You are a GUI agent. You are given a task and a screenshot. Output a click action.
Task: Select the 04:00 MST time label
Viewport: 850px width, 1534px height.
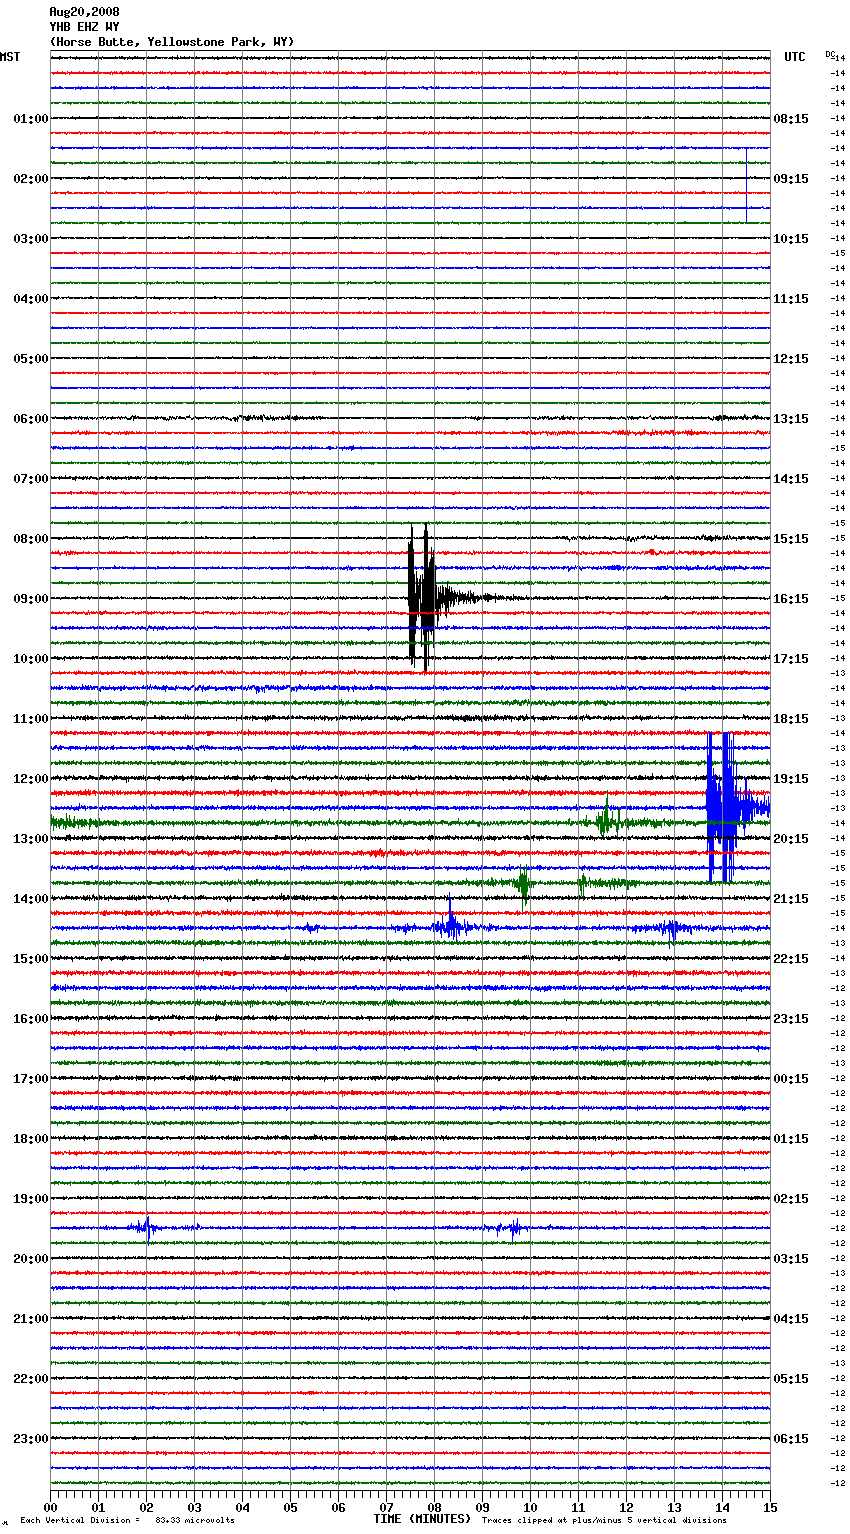pos(30,299)
